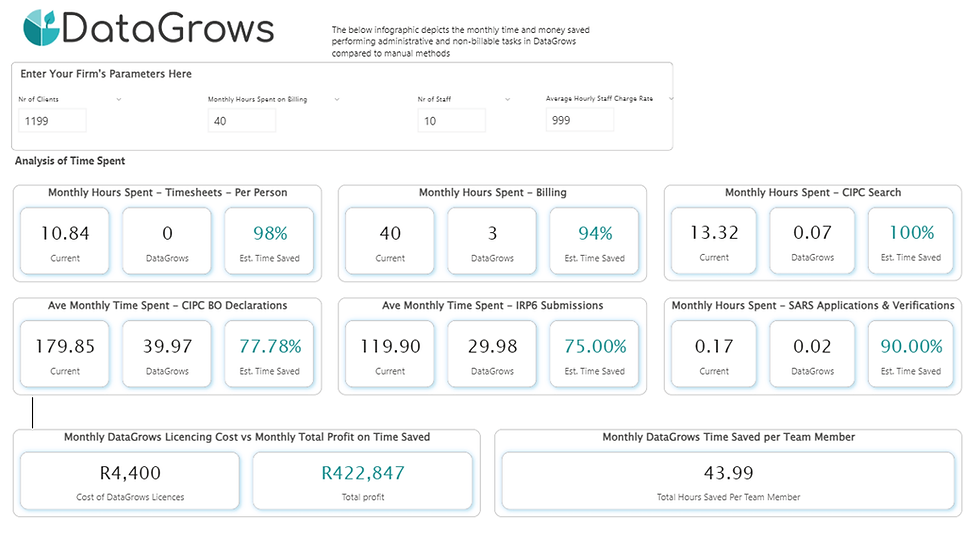The image size is (980, 538).
Task: Click 'Monthly DataGrows Time Saved per Team Member' title
Action: tap(728, 437)
